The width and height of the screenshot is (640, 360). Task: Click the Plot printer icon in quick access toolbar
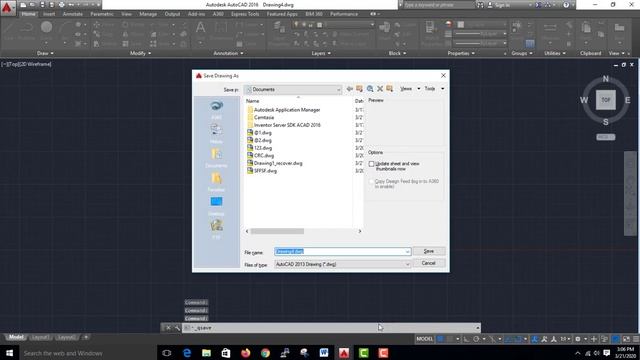(62, 5)
